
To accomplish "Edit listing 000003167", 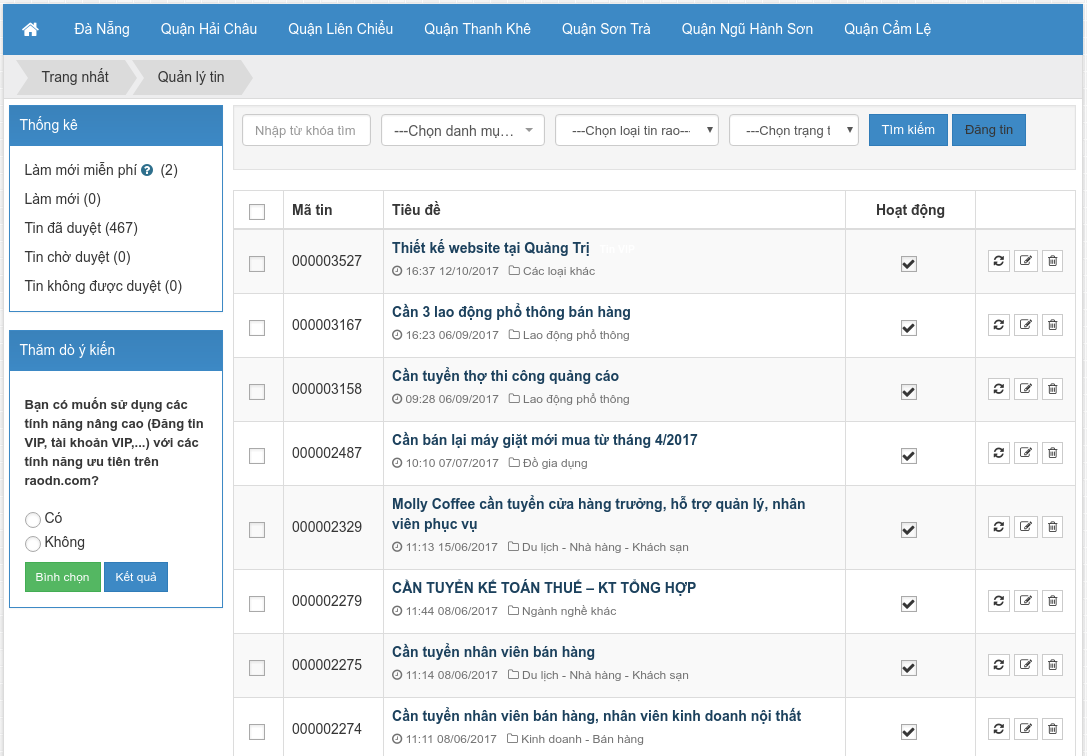I will click(1025, 325).
